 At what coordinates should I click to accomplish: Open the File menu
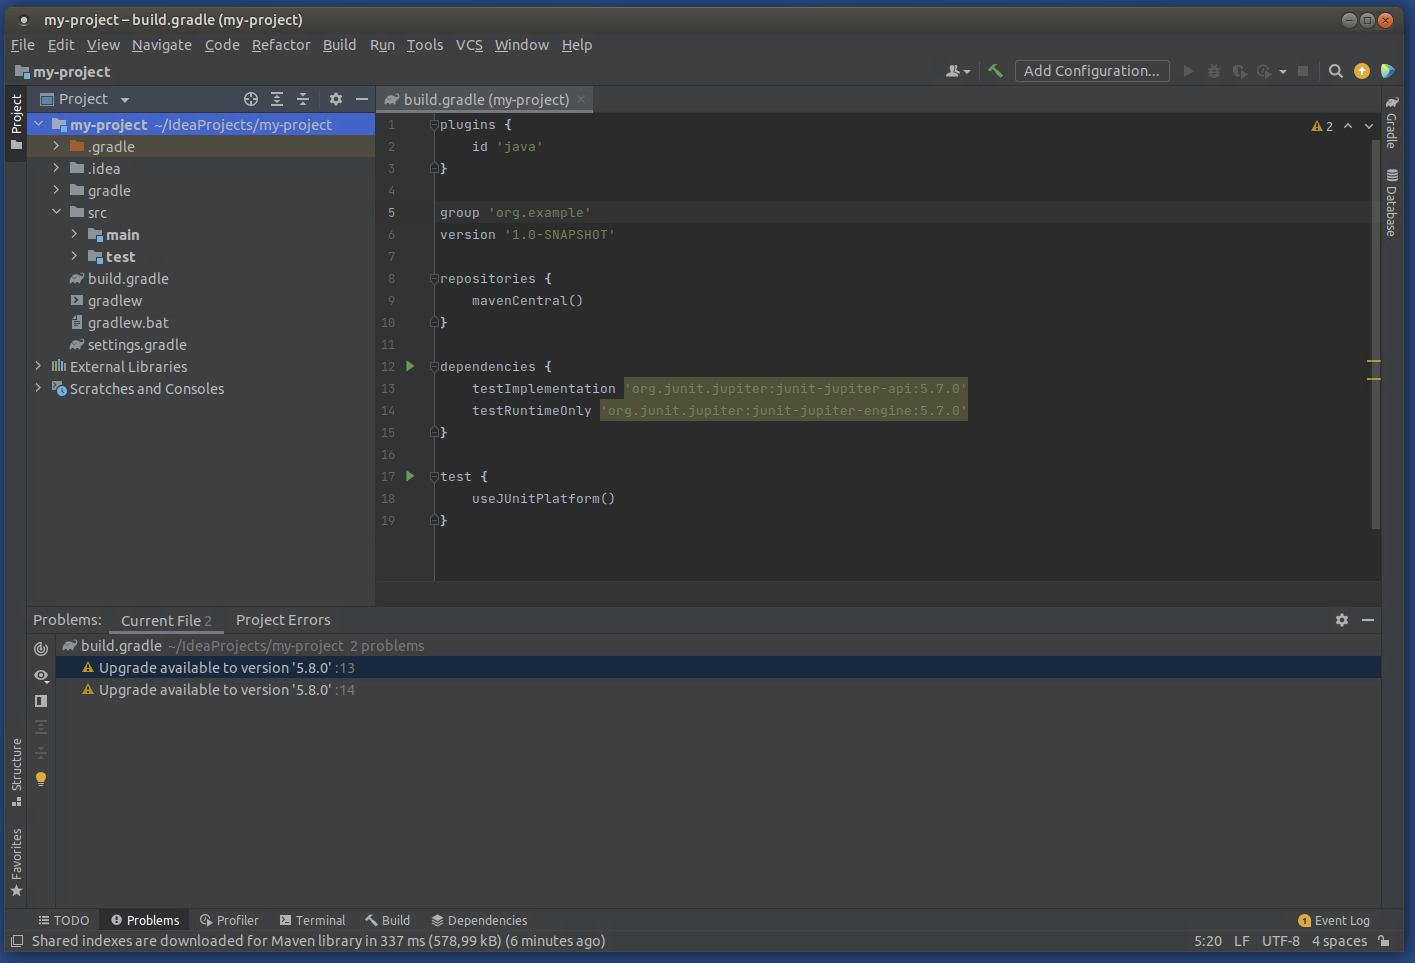pyautogui.click(x=23, y=45)
